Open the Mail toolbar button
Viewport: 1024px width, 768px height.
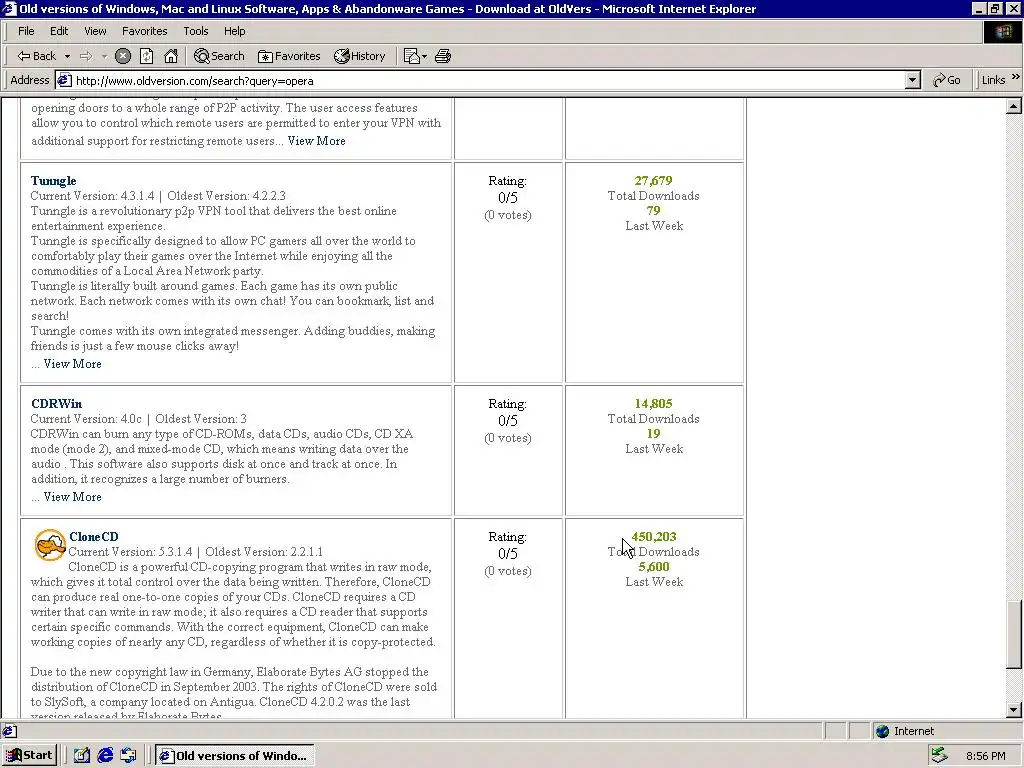[x=415, y=56]
